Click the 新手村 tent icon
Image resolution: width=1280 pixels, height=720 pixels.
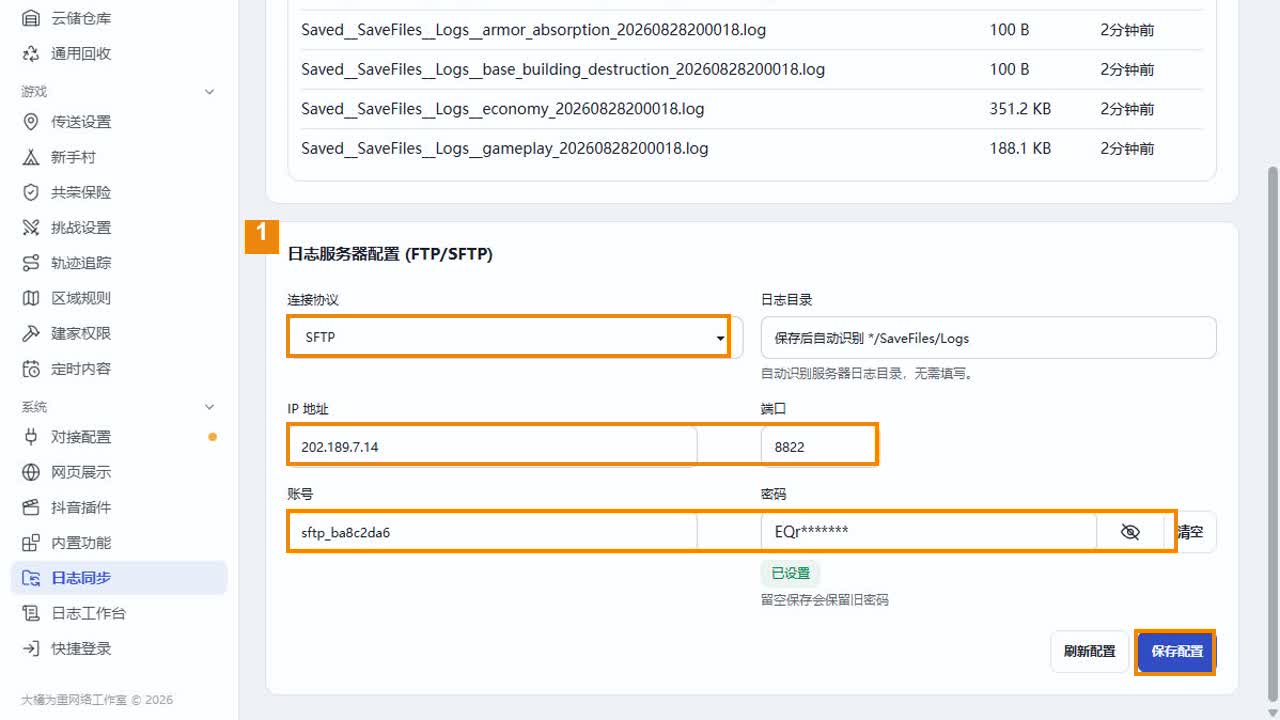point(31,157)
